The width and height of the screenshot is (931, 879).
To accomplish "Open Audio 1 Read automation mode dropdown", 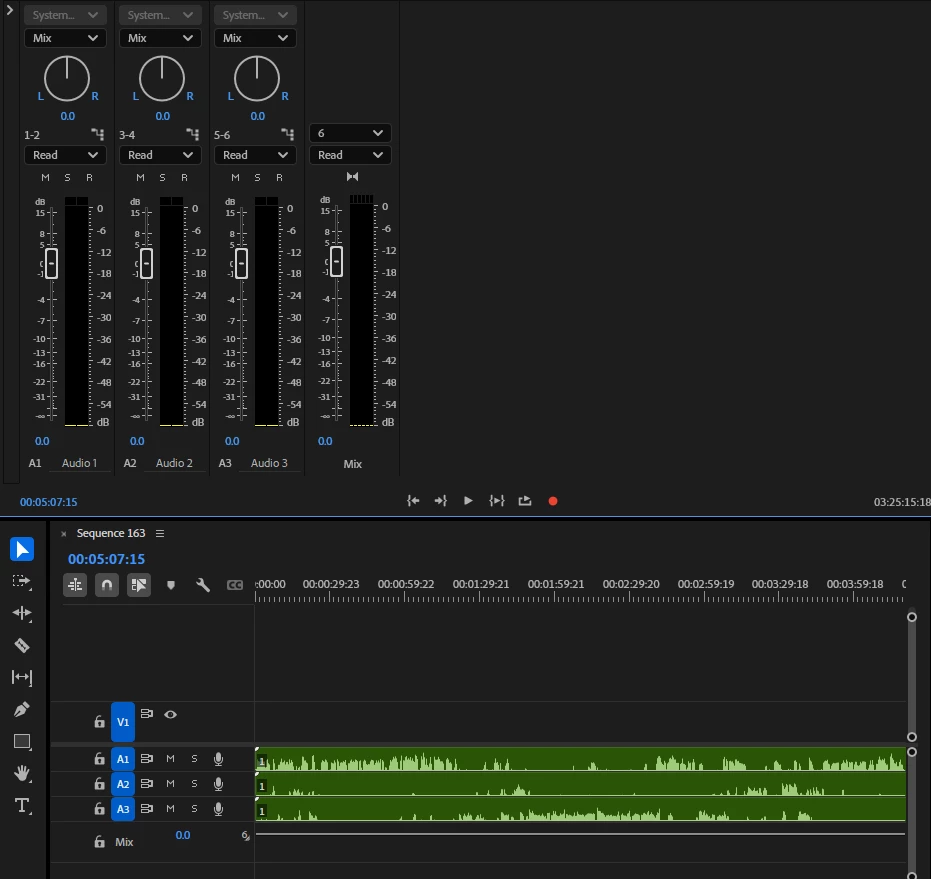I will click(x=65, y=155).
